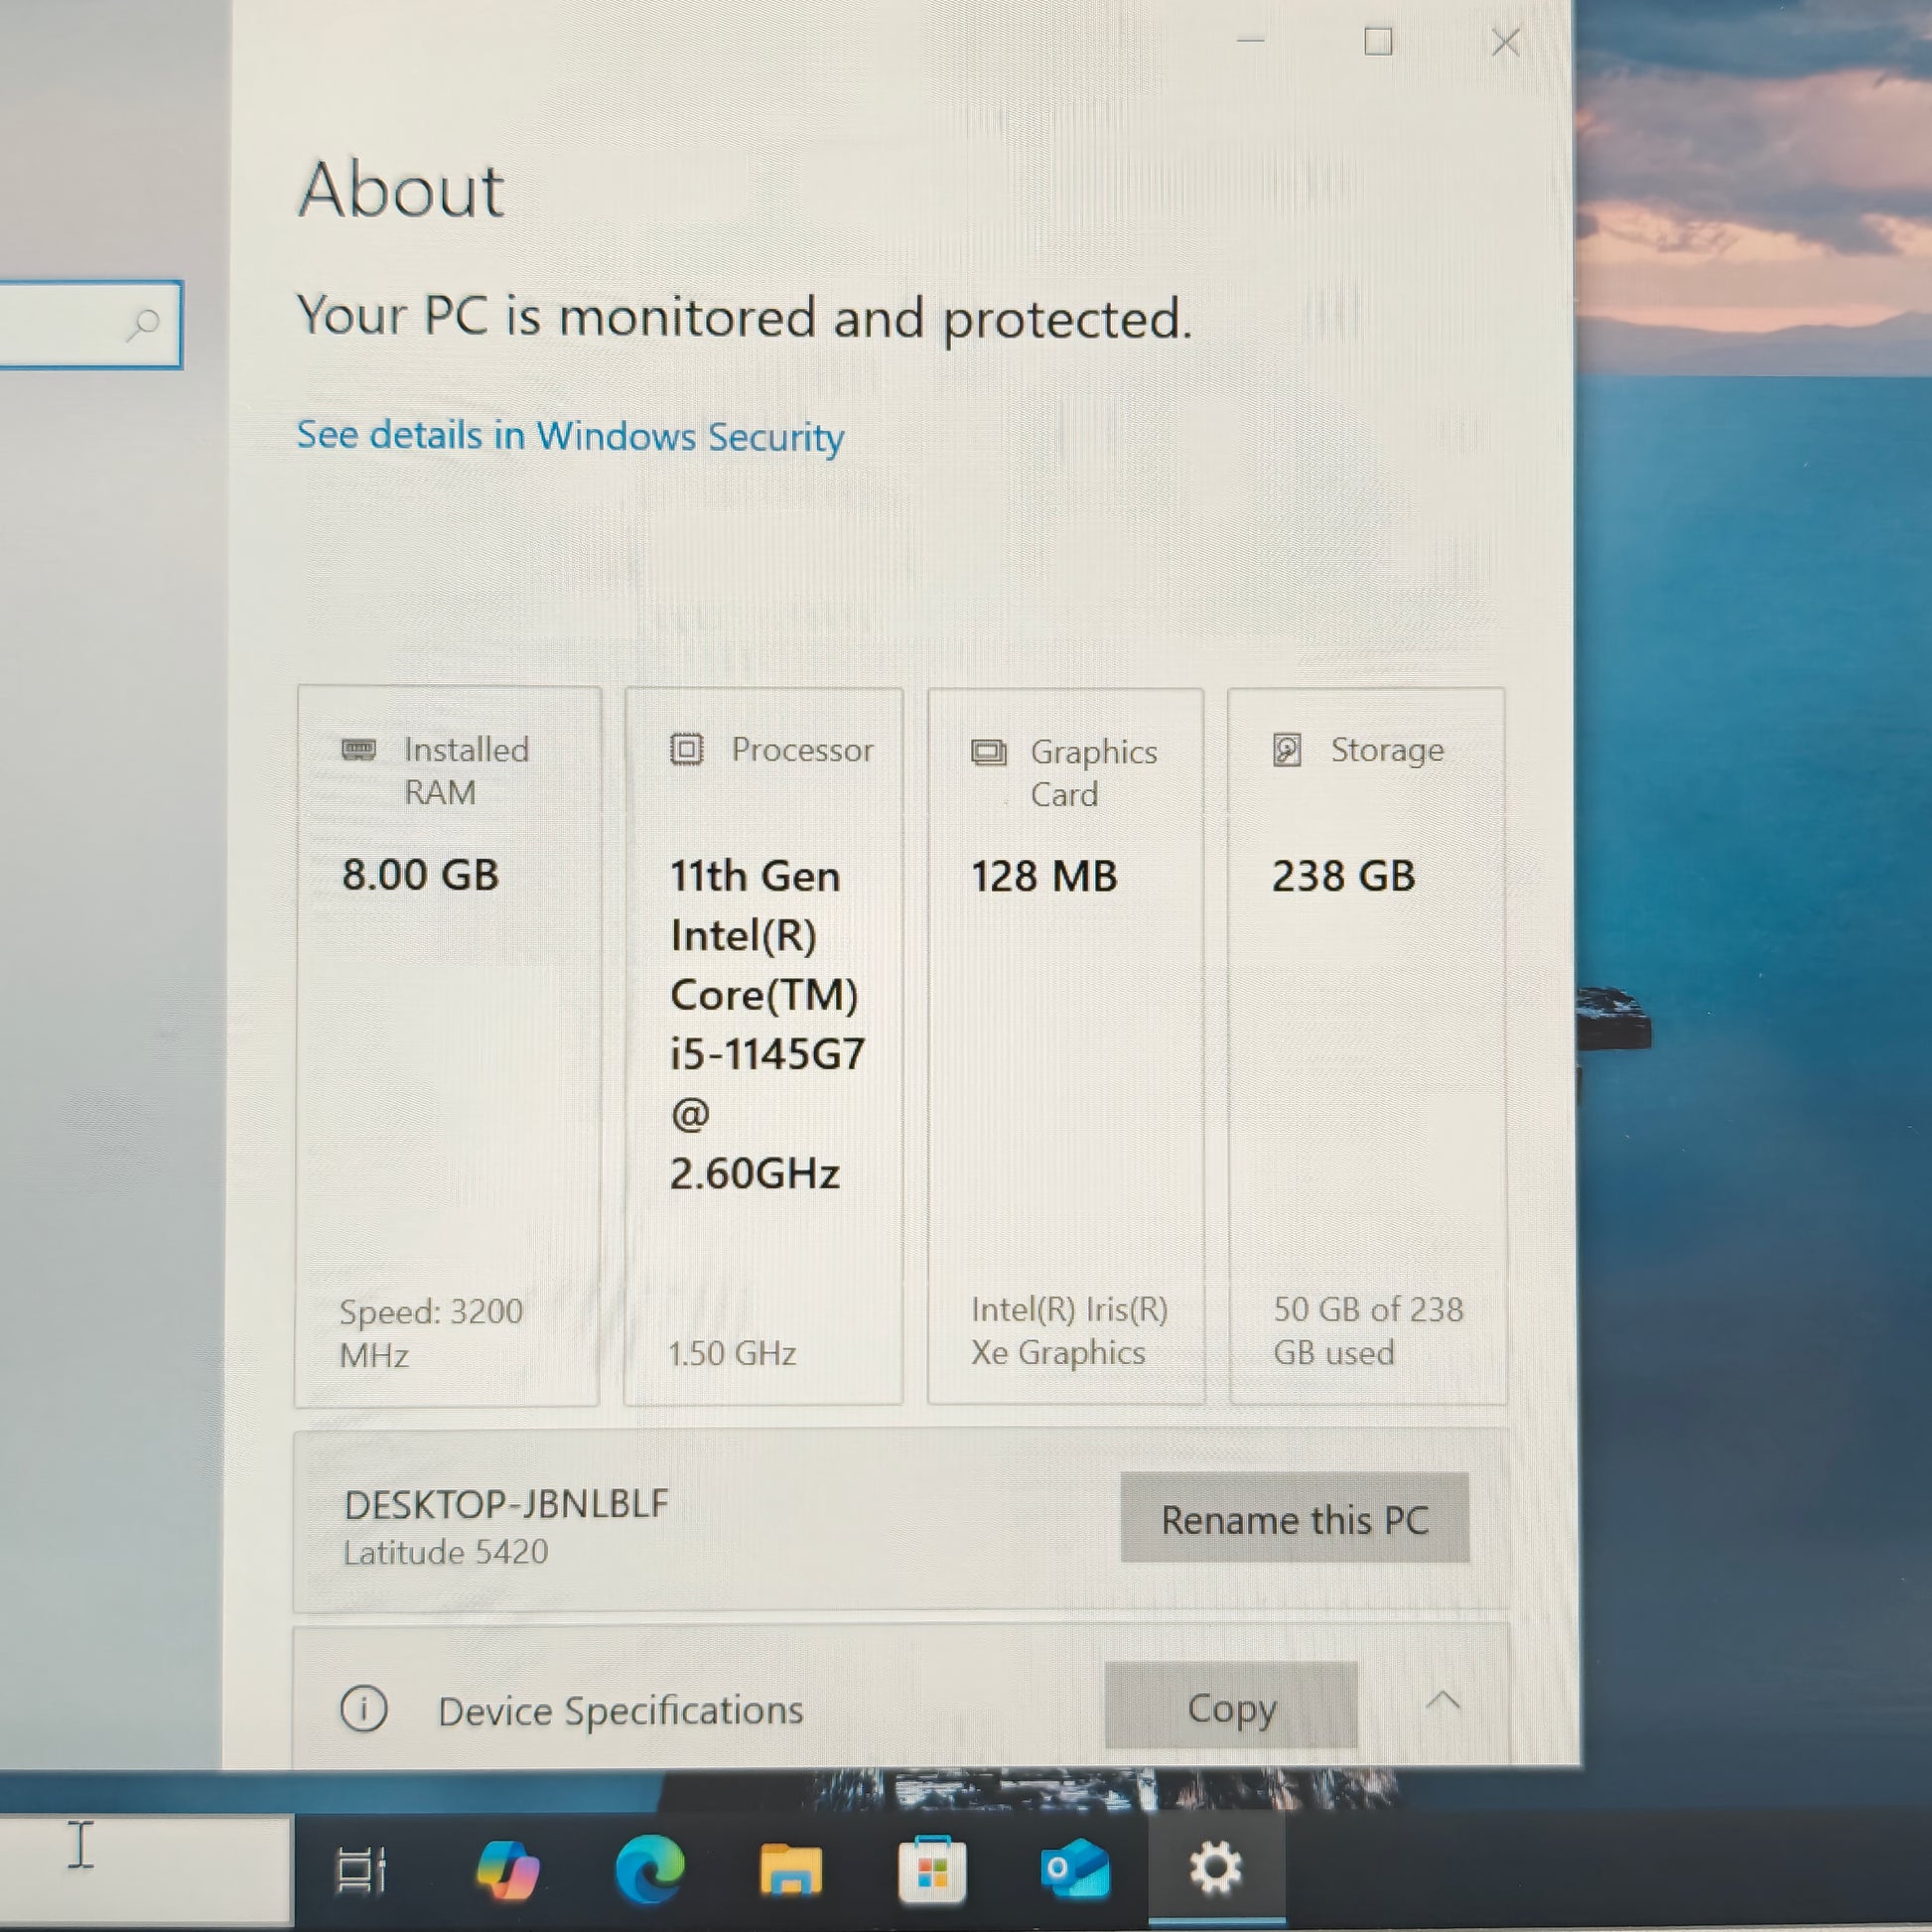
Task: Click the Device Specifications info icon
Action: [x=363, y=1709]
